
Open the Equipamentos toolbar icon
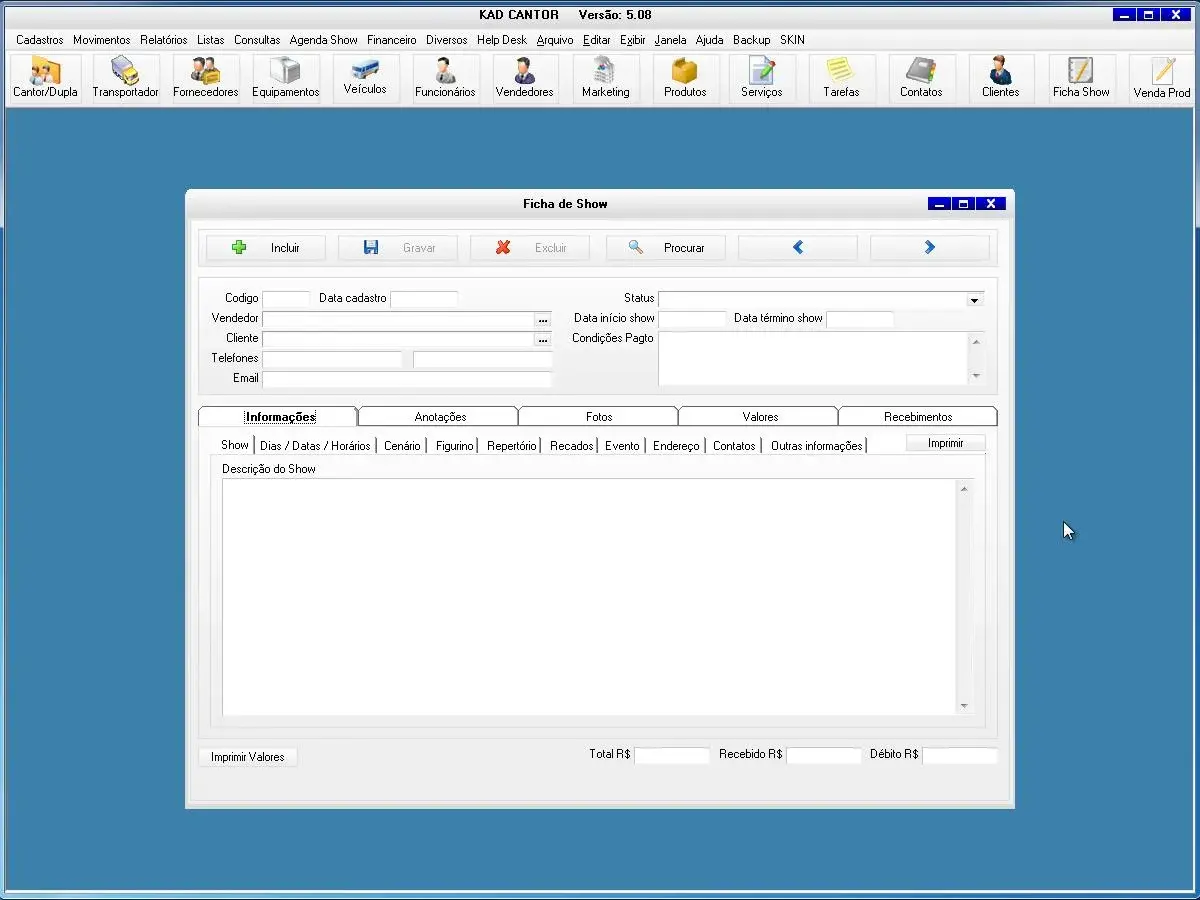[x=285, y=78]
